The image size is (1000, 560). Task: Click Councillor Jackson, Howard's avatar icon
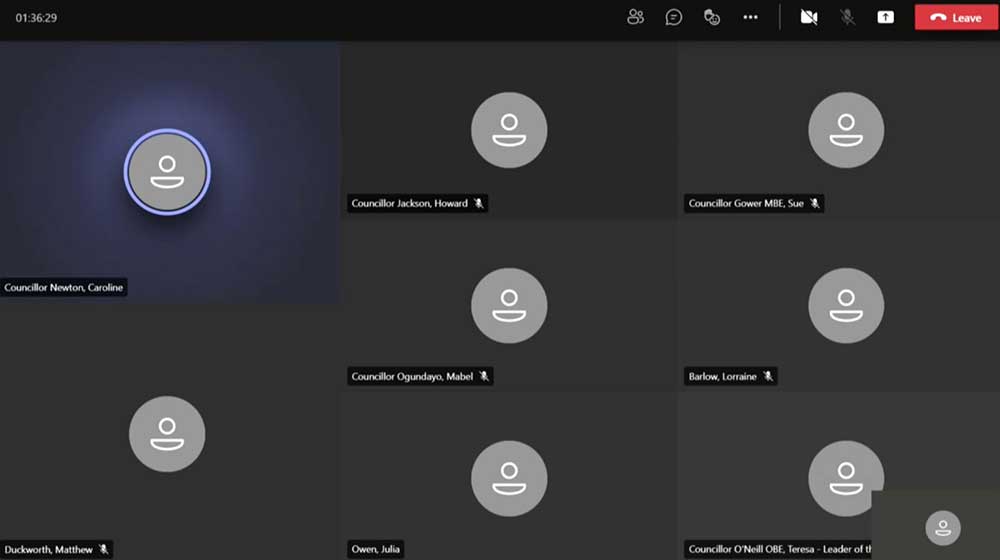[509, 130]
